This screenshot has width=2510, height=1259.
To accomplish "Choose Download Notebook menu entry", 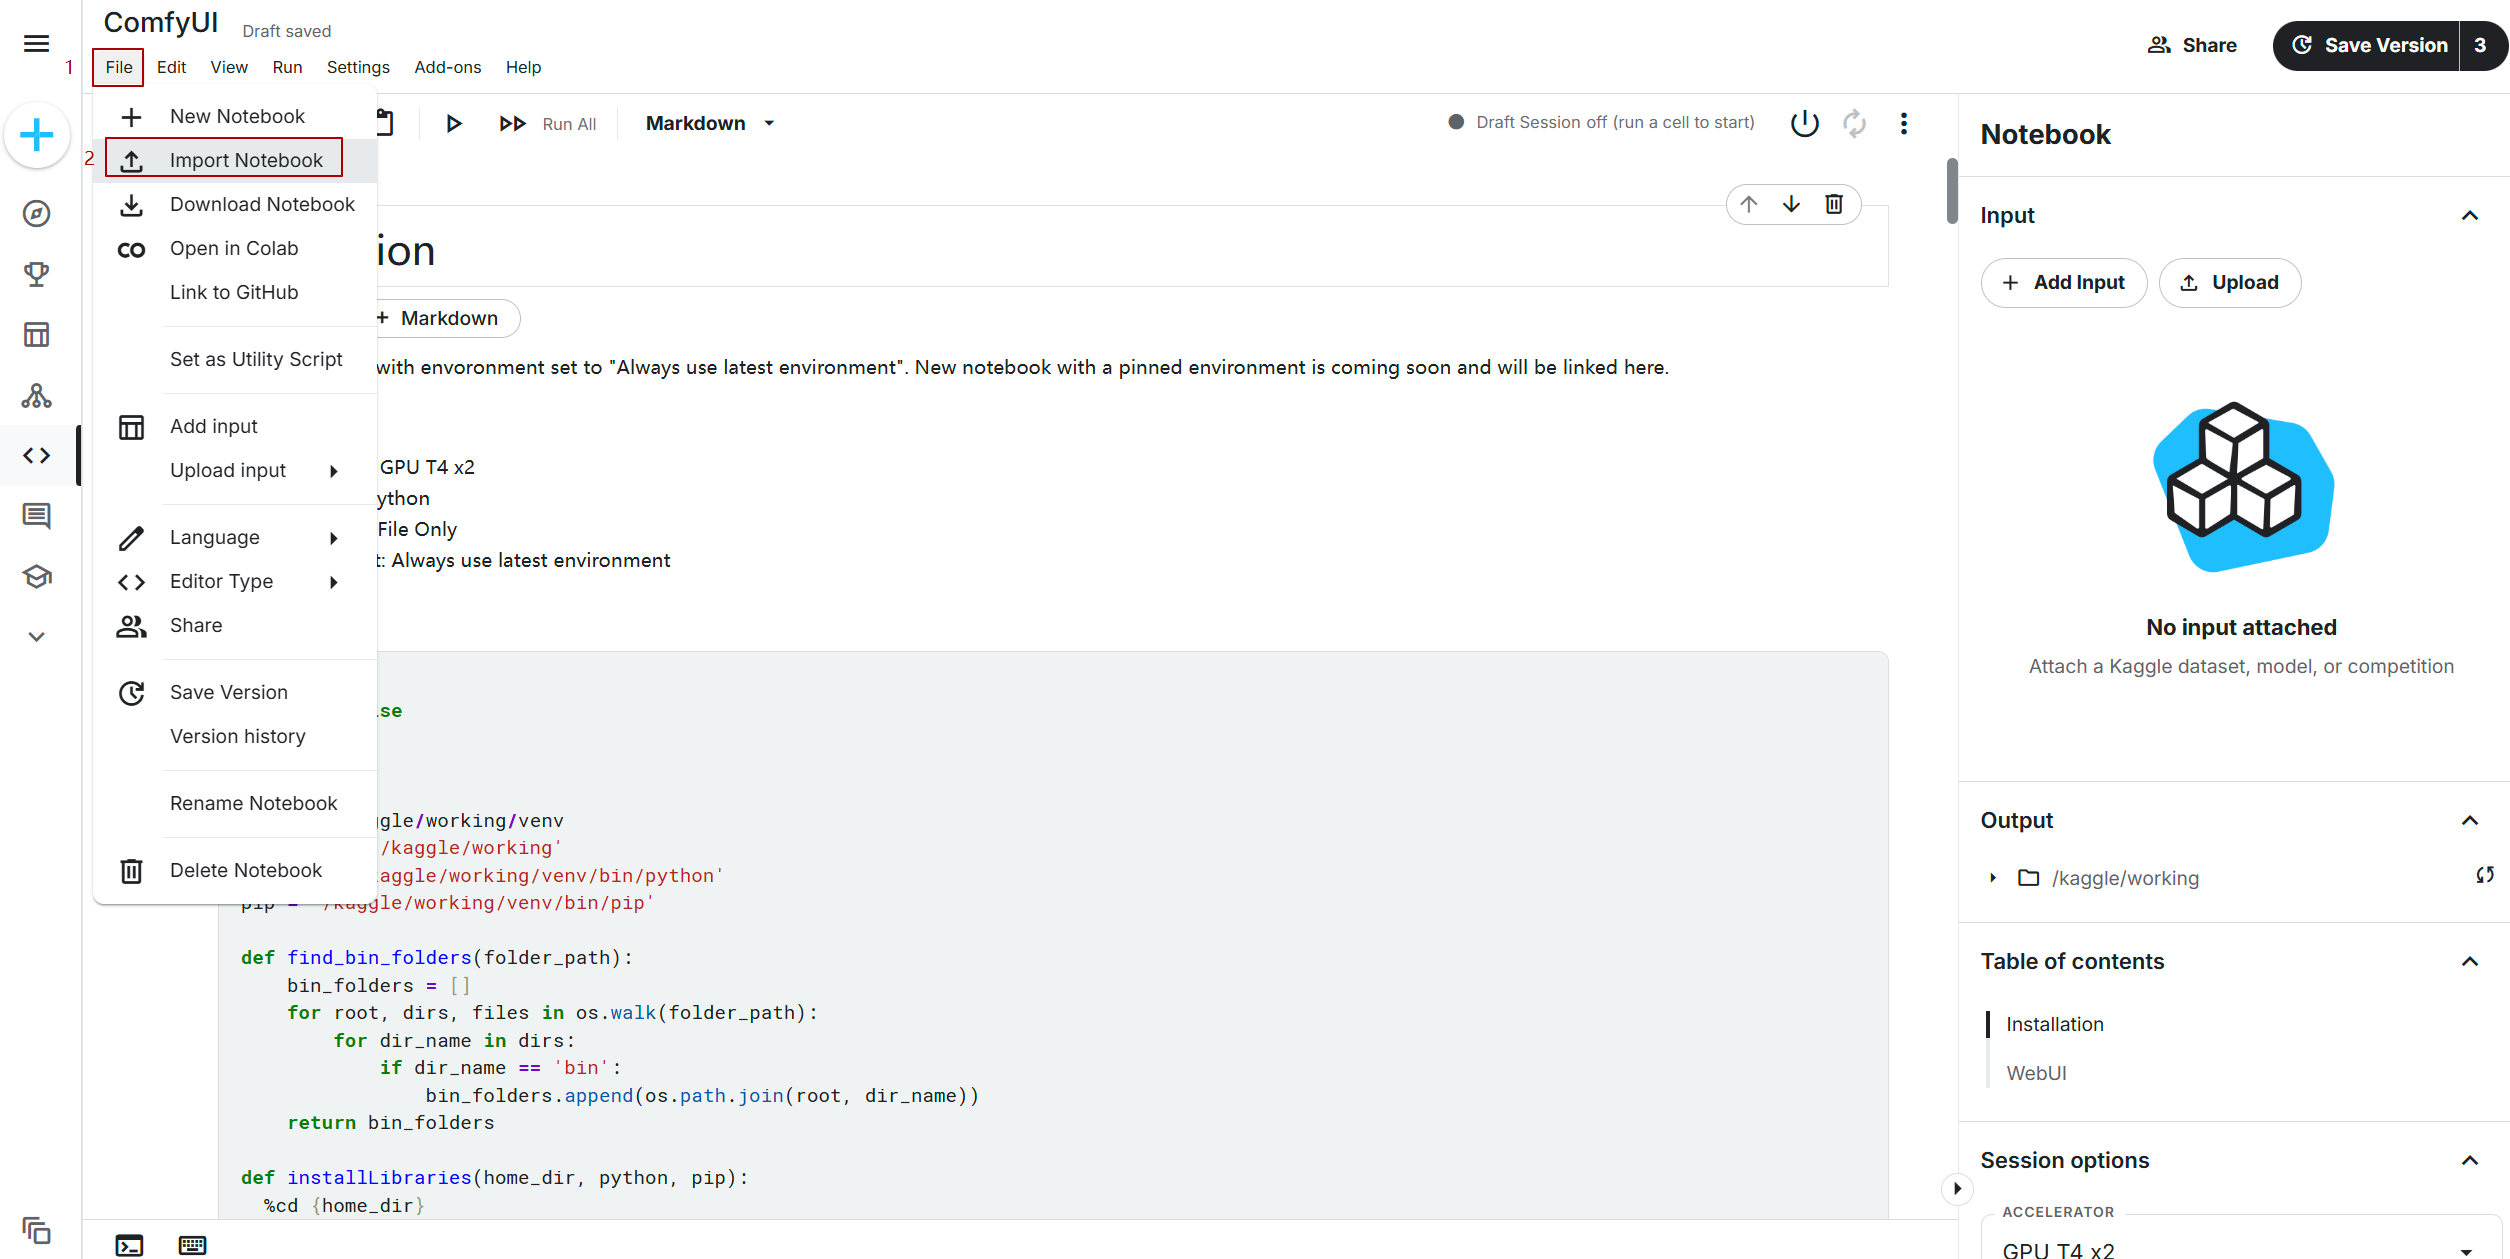I will click(x=262, y=204).
